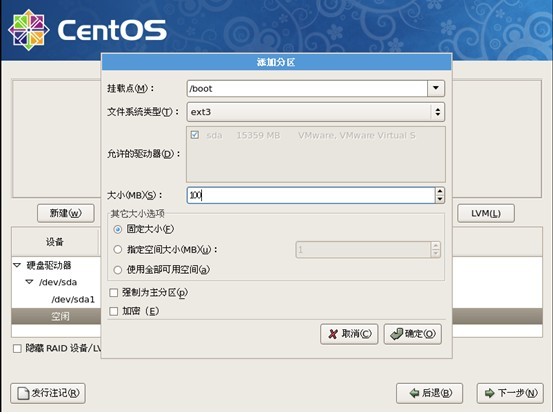Toggle the 加密 encryption checkbox
Screen dimensions: 553x414
[114, 311]
